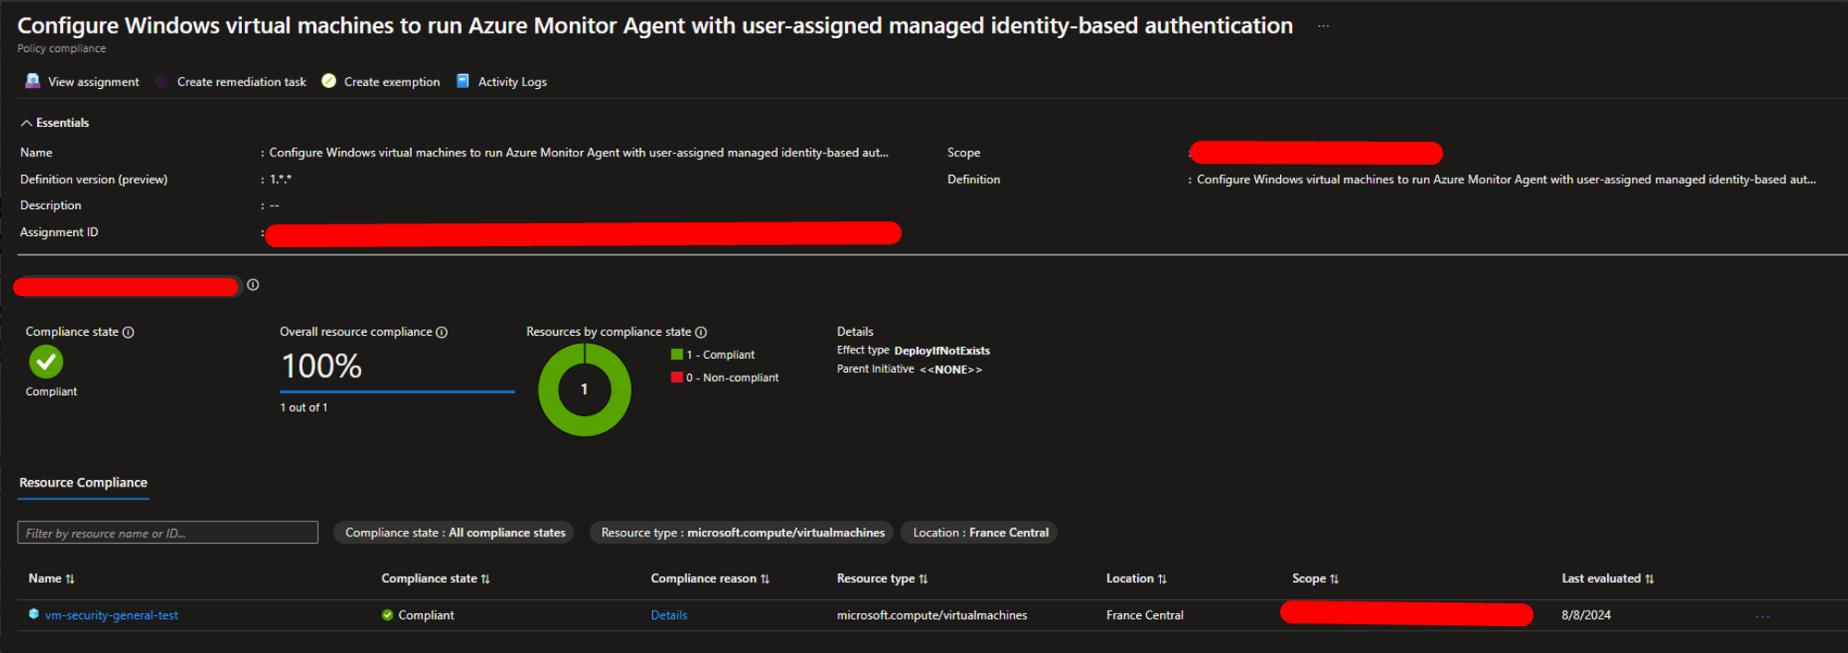
Task: Open row options ellipsis for vm-security-general-test
Action: pyautogui.click(x=1762, y=616)
